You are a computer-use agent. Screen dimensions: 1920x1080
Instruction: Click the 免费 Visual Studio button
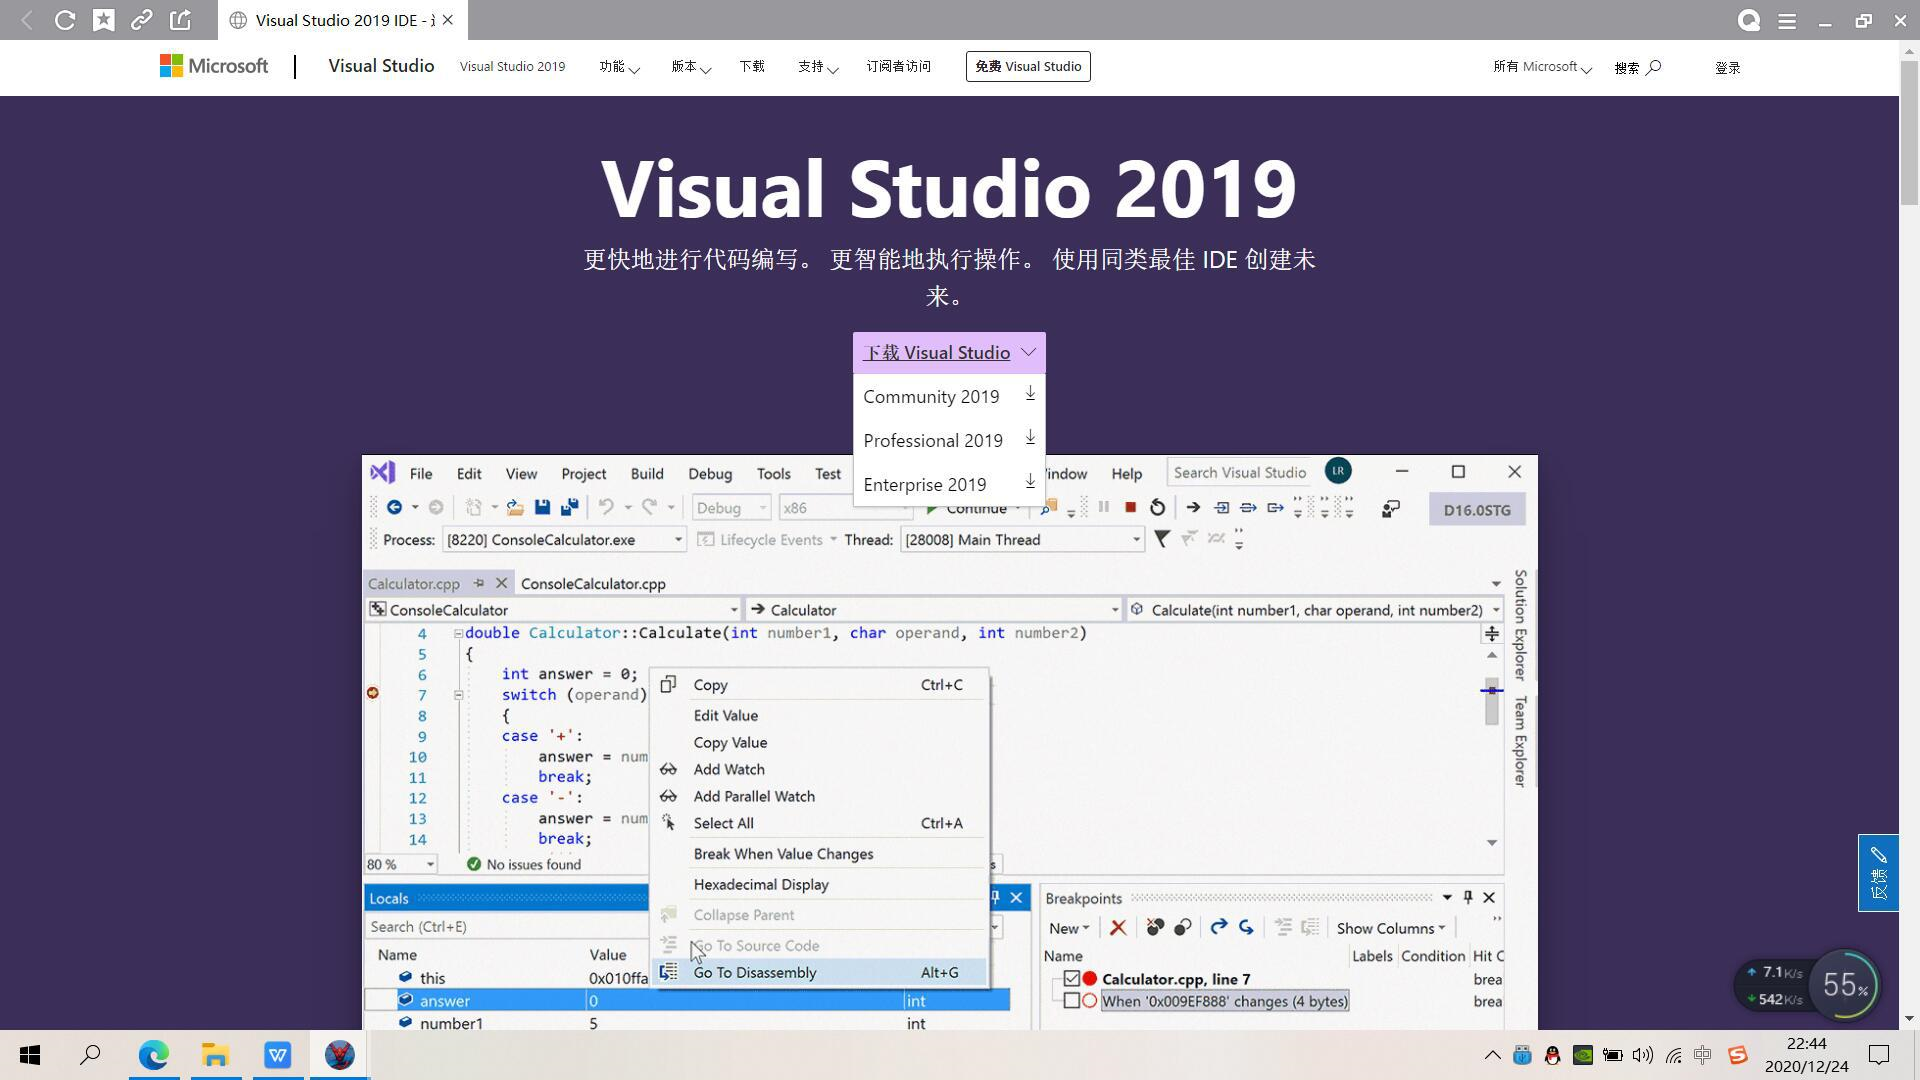coord(1028,67)
